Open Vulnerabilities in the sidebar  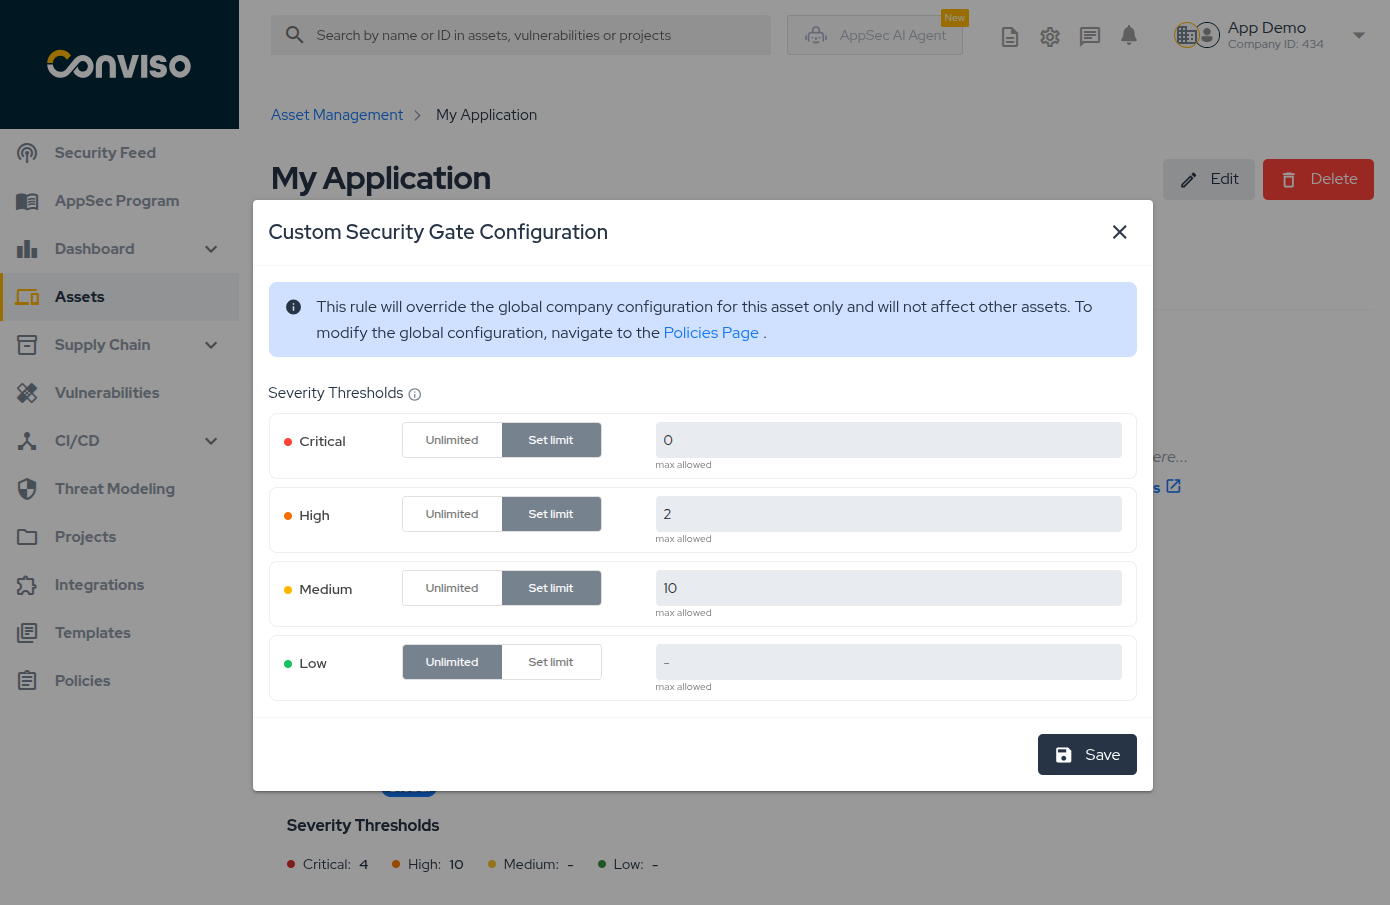pyautogui.click(x=107, y=393)
